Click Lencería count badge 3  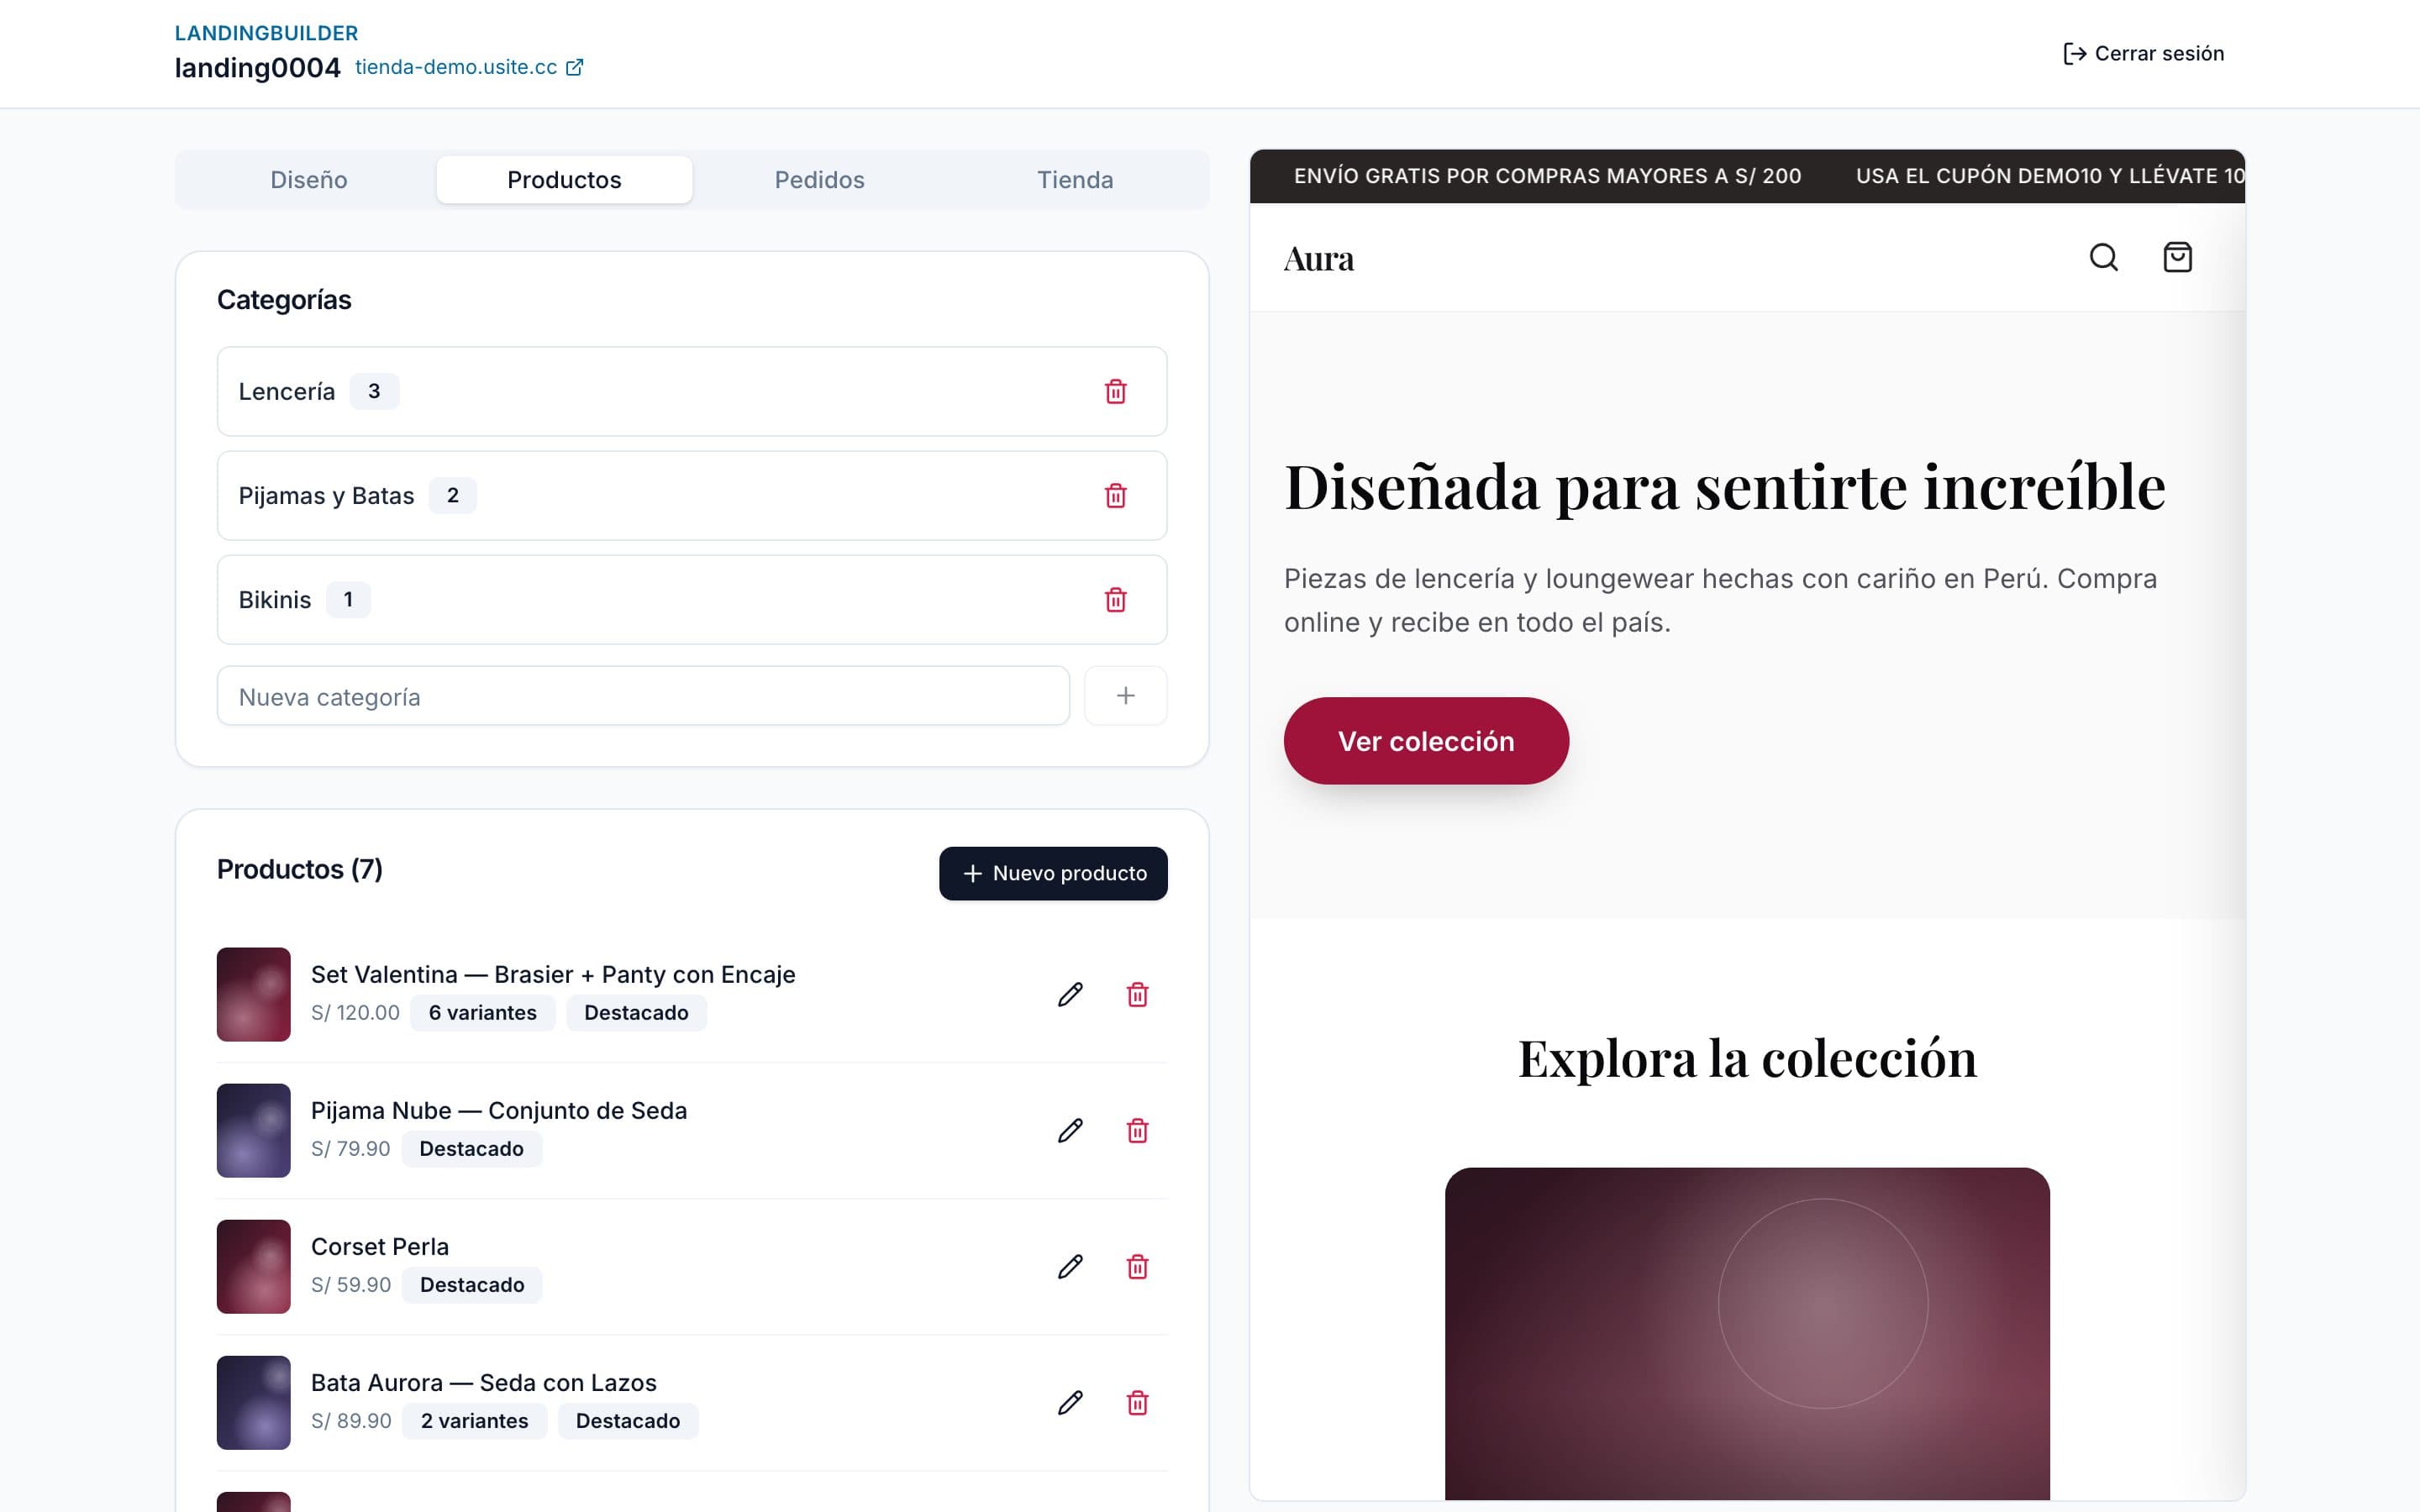click(374, 391)
